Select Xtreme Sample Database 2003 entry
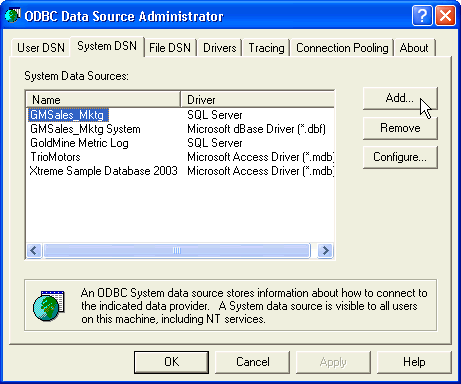Viewport: 461px width, 384px height. (103, 171)
